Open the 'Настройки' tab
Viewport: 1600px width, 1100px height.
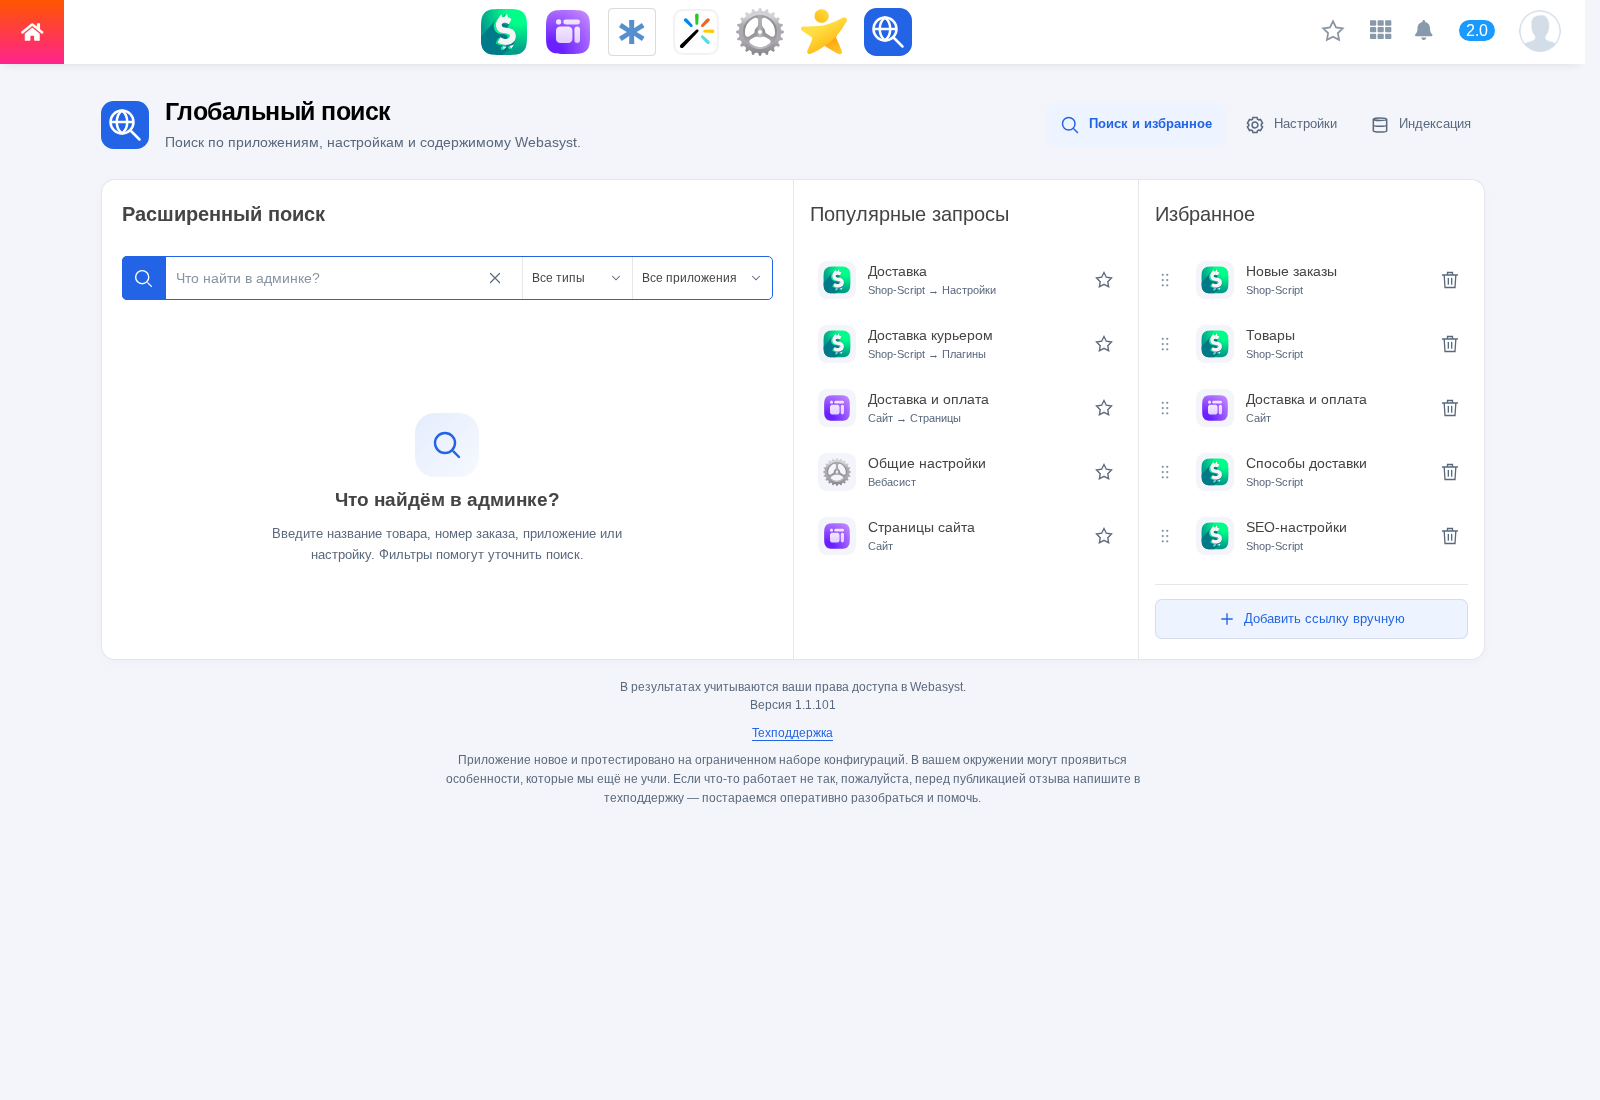(1291, 125)
